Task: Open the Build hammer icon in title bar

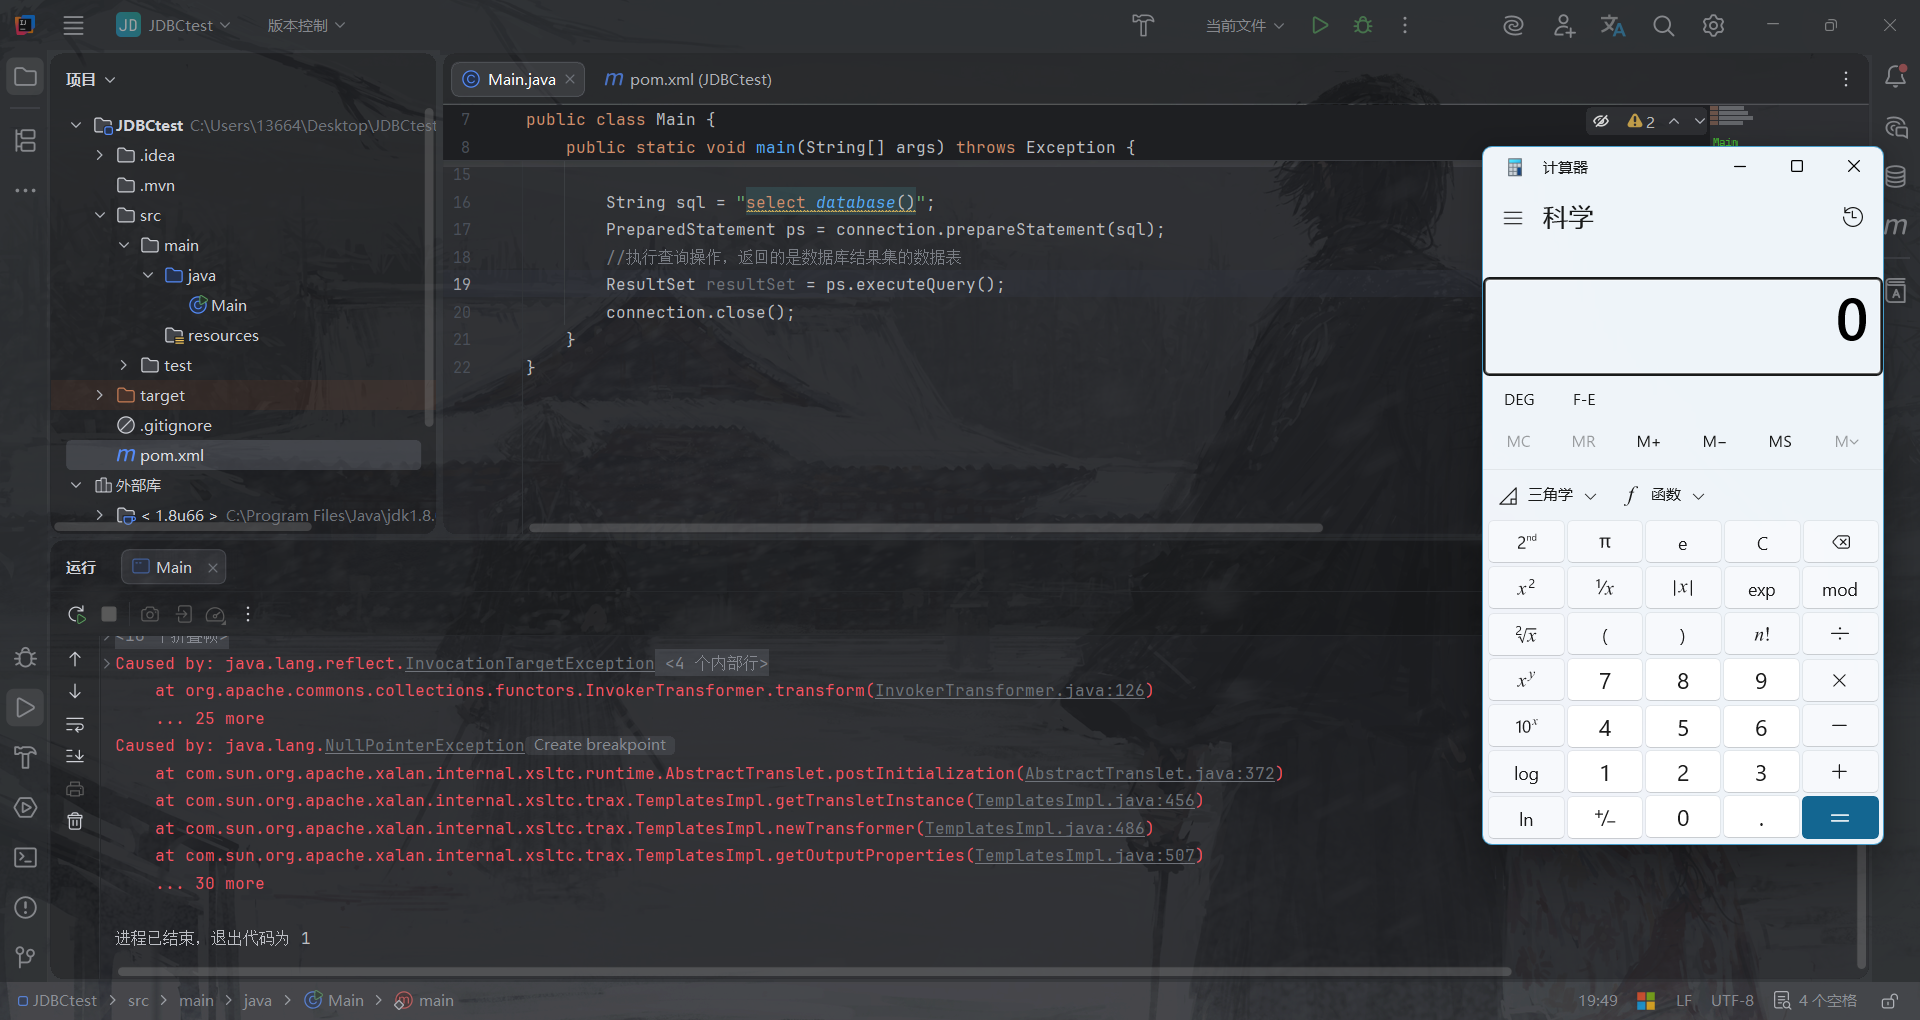Action: pos(1143,26)
